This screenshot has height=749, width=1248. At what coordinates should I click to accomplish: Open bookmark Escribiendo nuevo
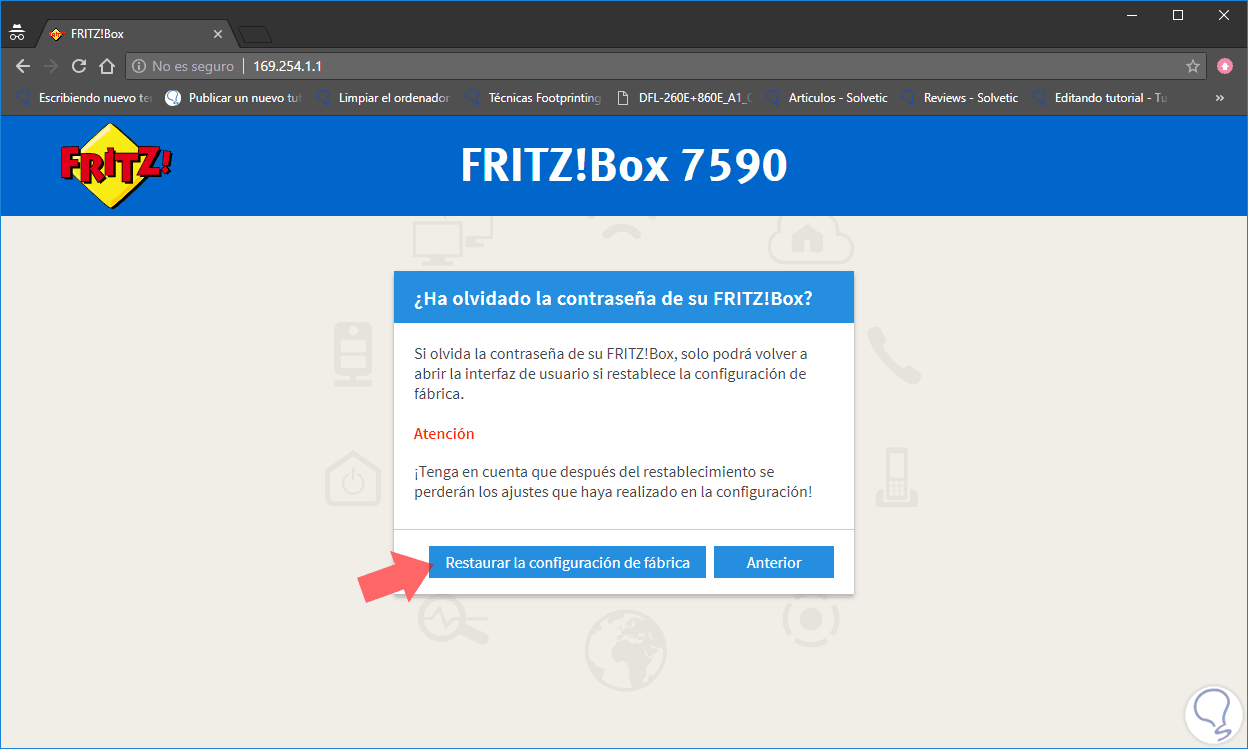click(x=85, y=98)
